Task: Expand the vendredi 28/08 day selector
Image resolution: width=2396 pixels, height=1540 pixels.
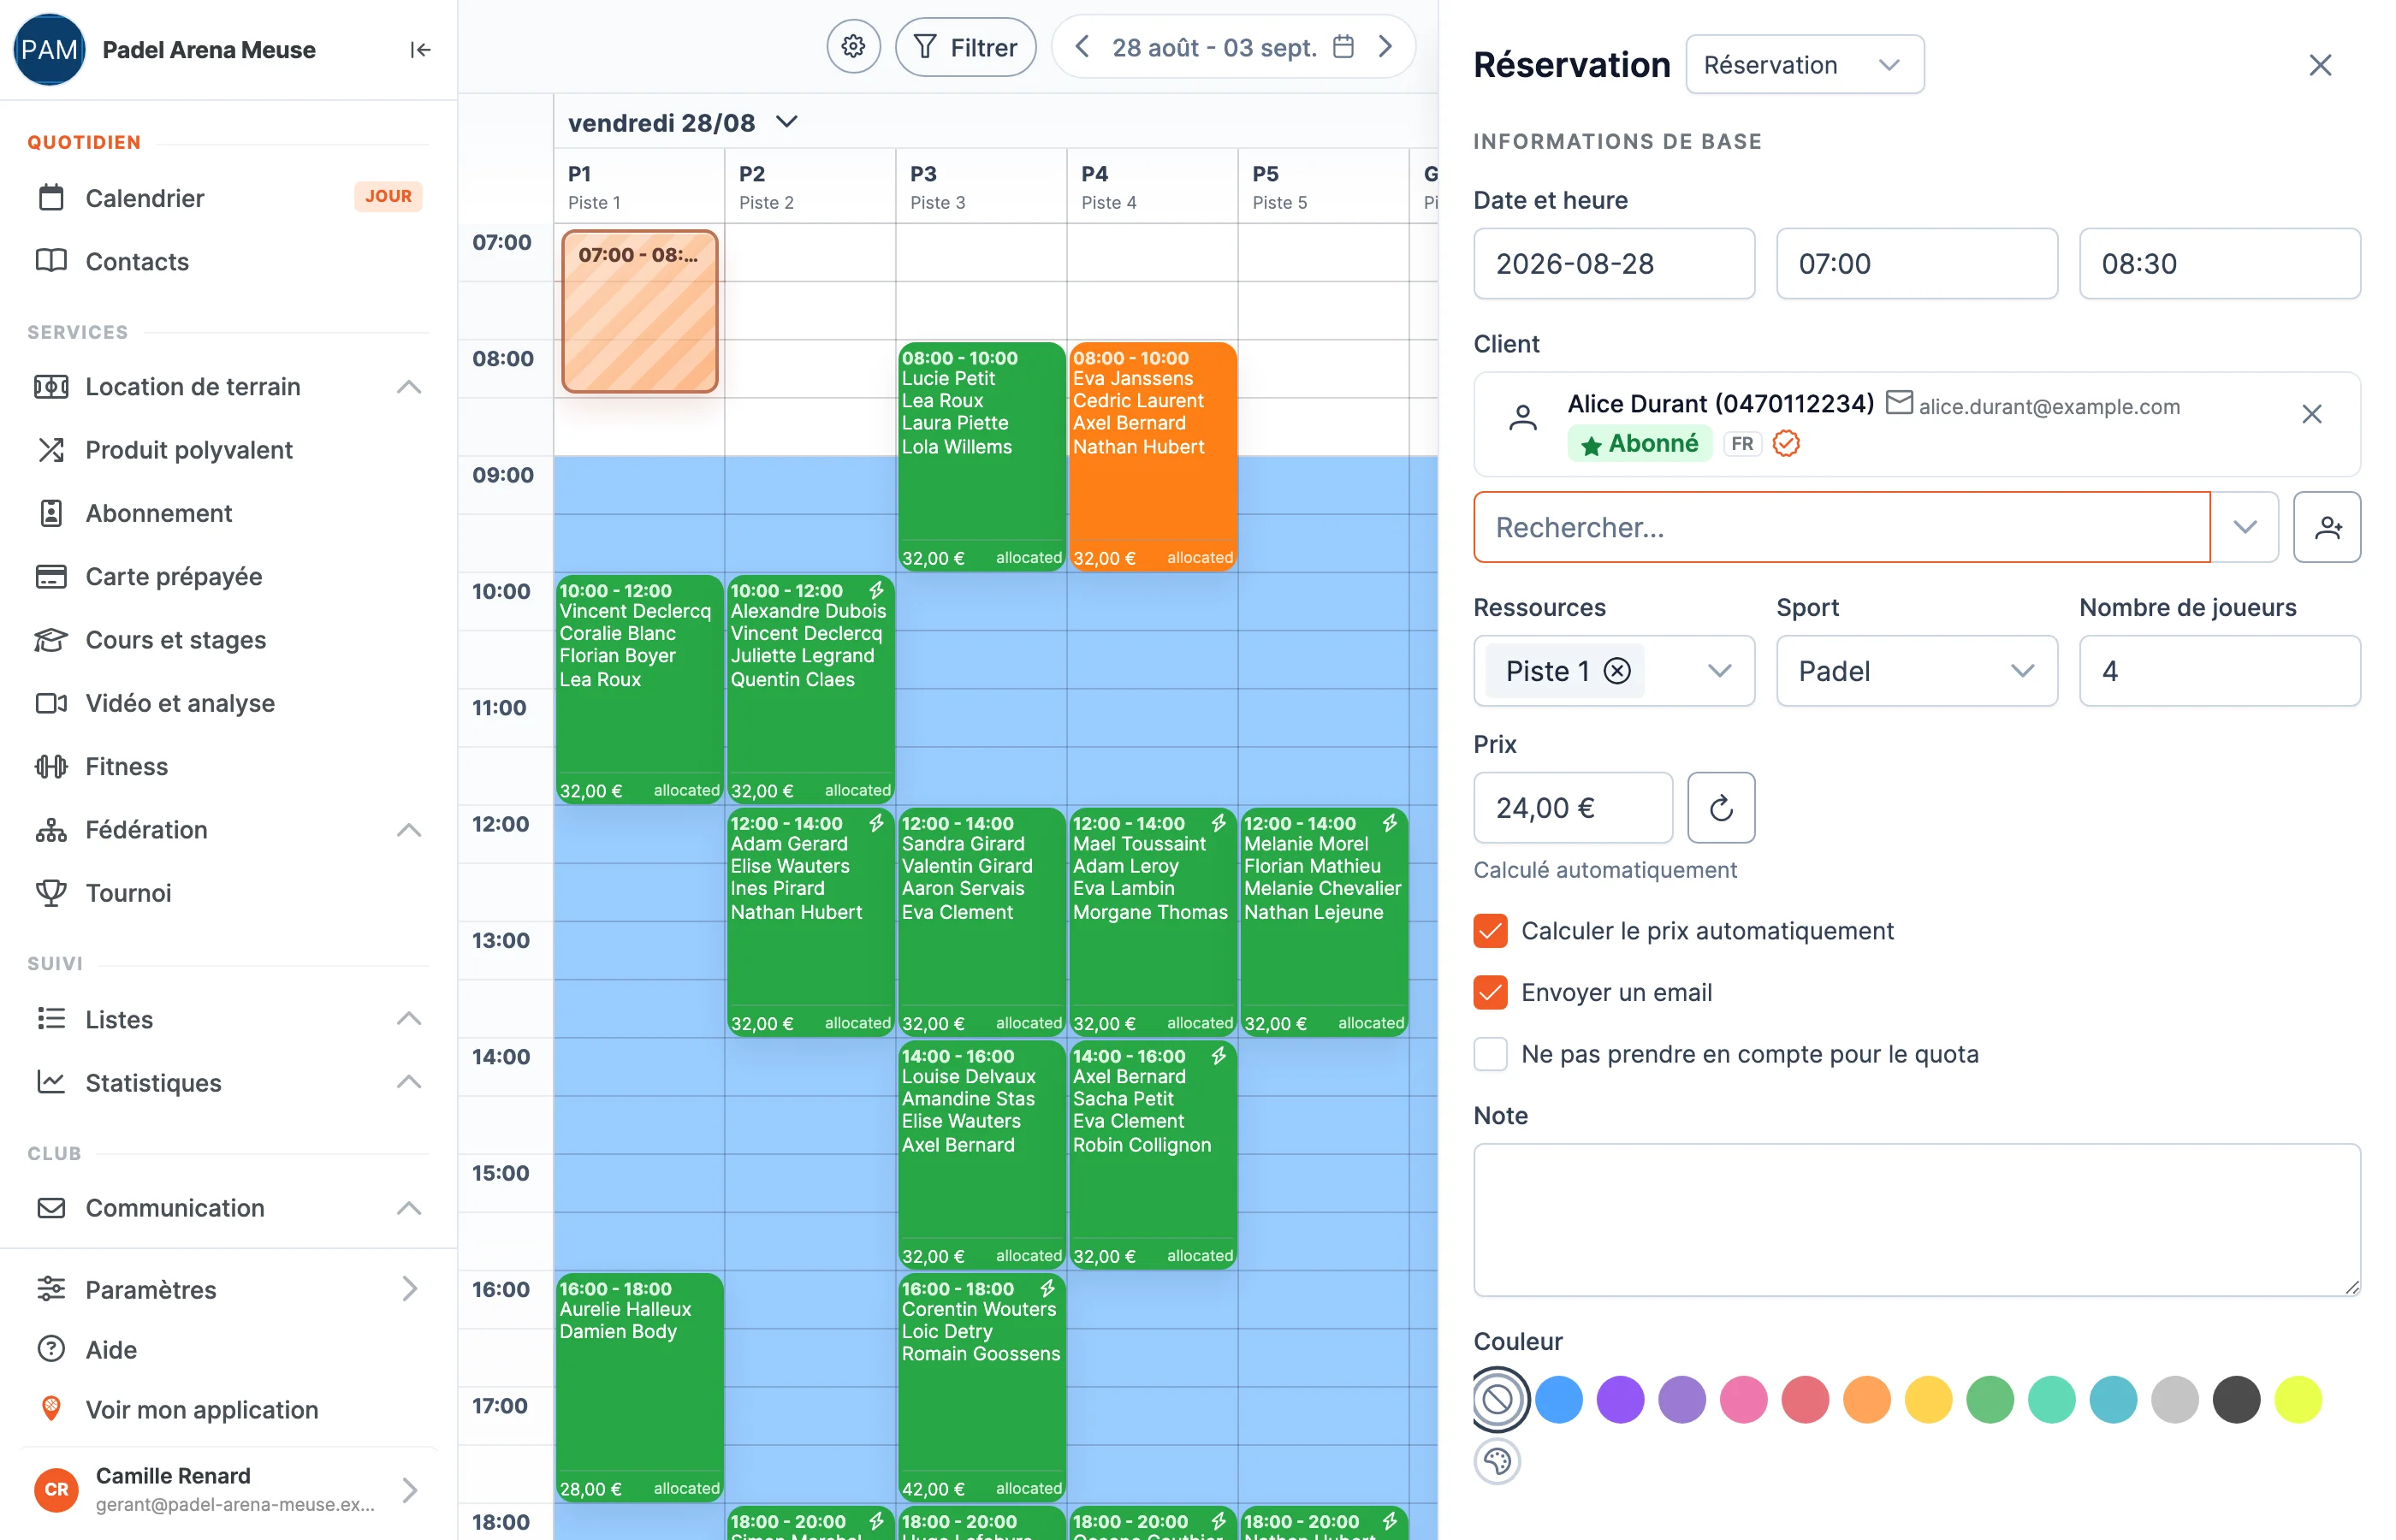Action: pyautogui.click(x=787, y=122)
